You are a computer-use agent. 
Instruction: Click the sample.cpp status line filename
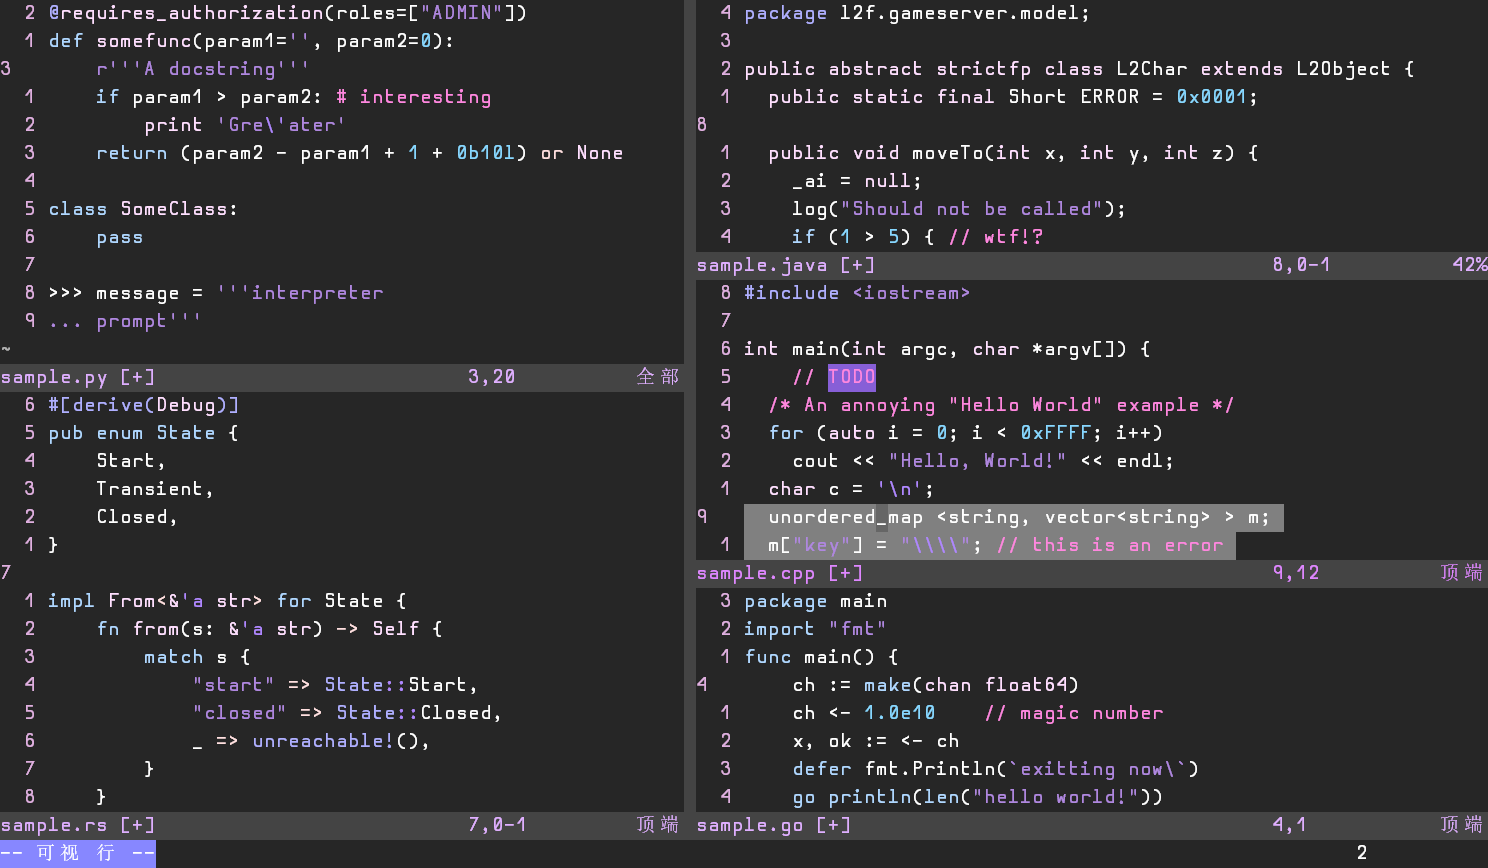pyautogui.click(x=756, y=573)
